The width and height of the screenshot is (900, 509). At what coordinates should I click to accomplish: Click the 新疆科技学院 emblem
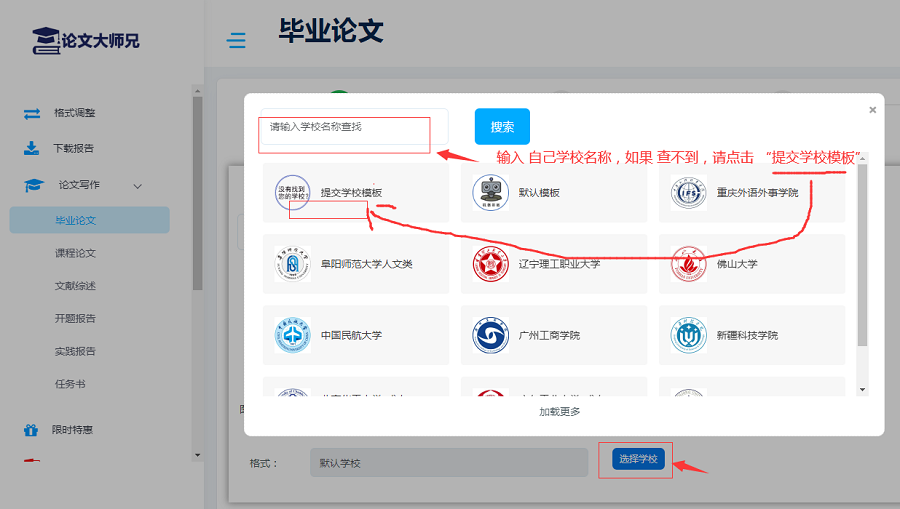pyautogui.click(x=689, y=335)
